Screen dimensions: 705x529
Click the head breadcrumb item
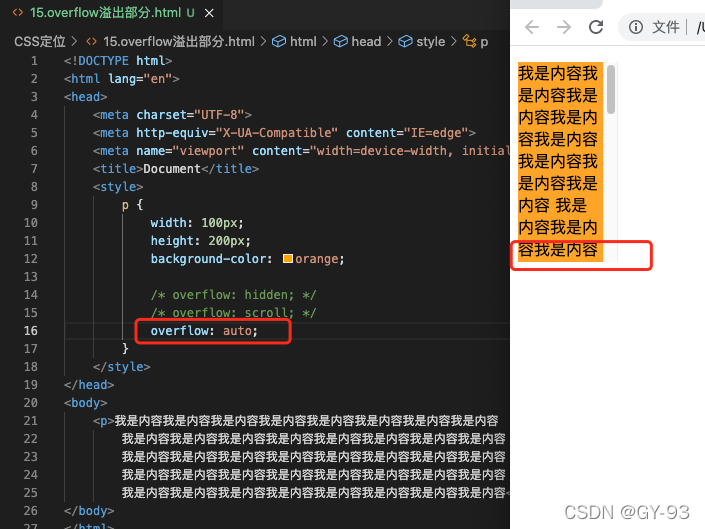click(366, 42)
